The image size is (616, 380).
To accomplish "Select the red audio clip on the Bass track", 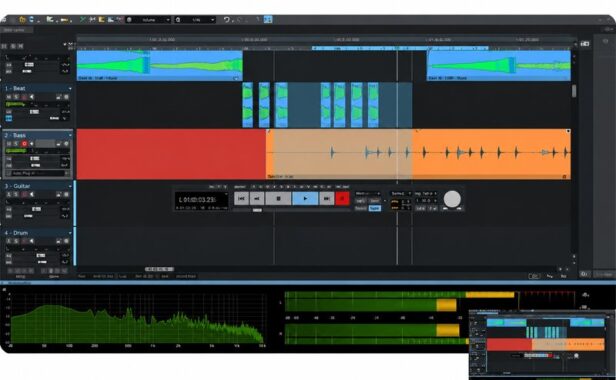I will 171,154.
